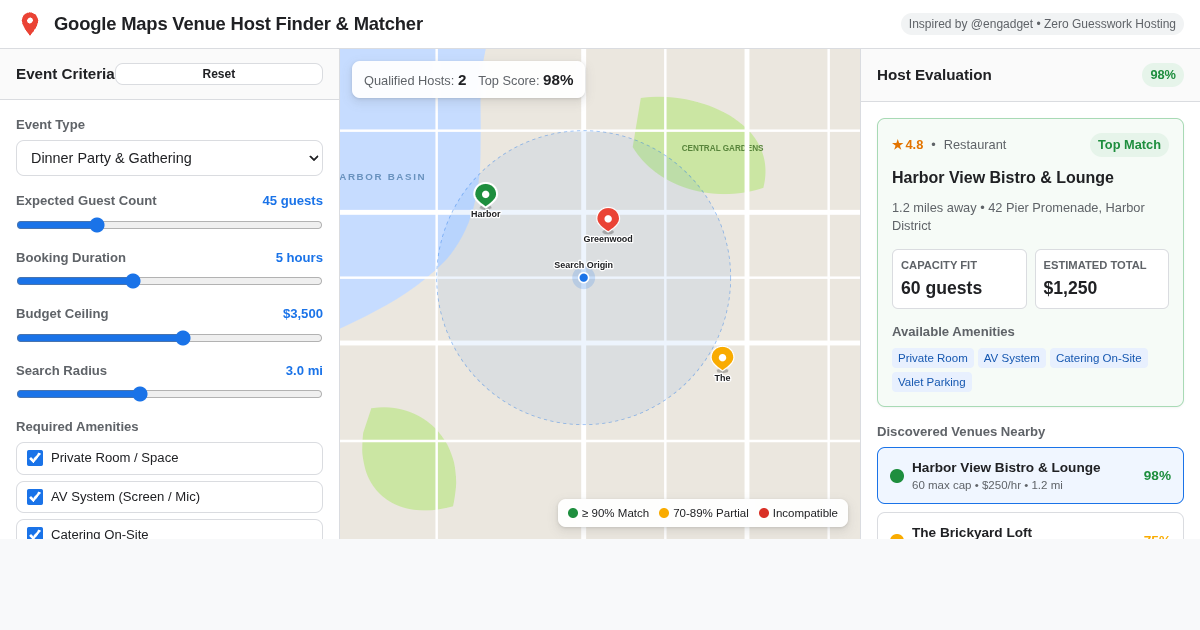
Task: Adjust the Search Radius slider
Action: pos(169,394)
